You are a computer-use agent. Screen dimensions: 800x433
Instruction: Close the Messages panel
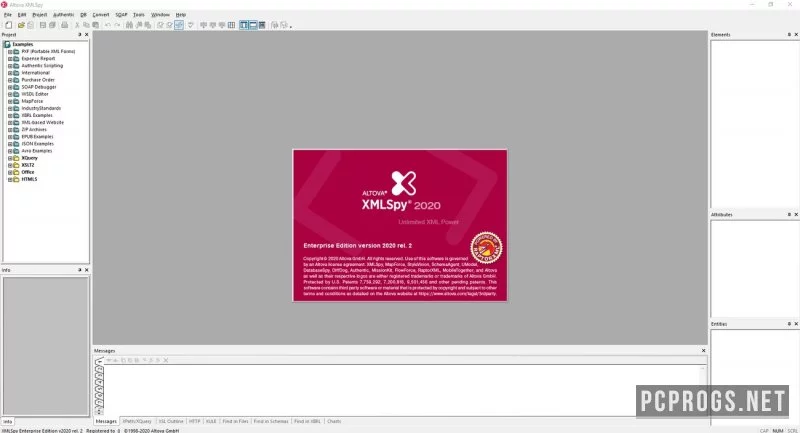click(704, 351)
